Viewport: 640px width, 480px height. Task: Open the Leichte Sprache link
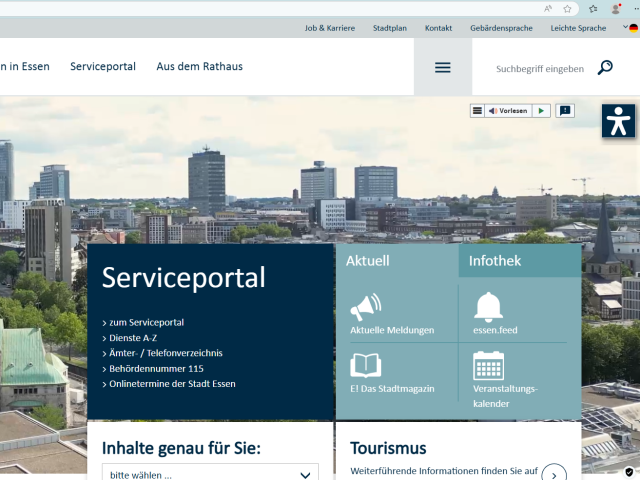(x=578, y=28)
